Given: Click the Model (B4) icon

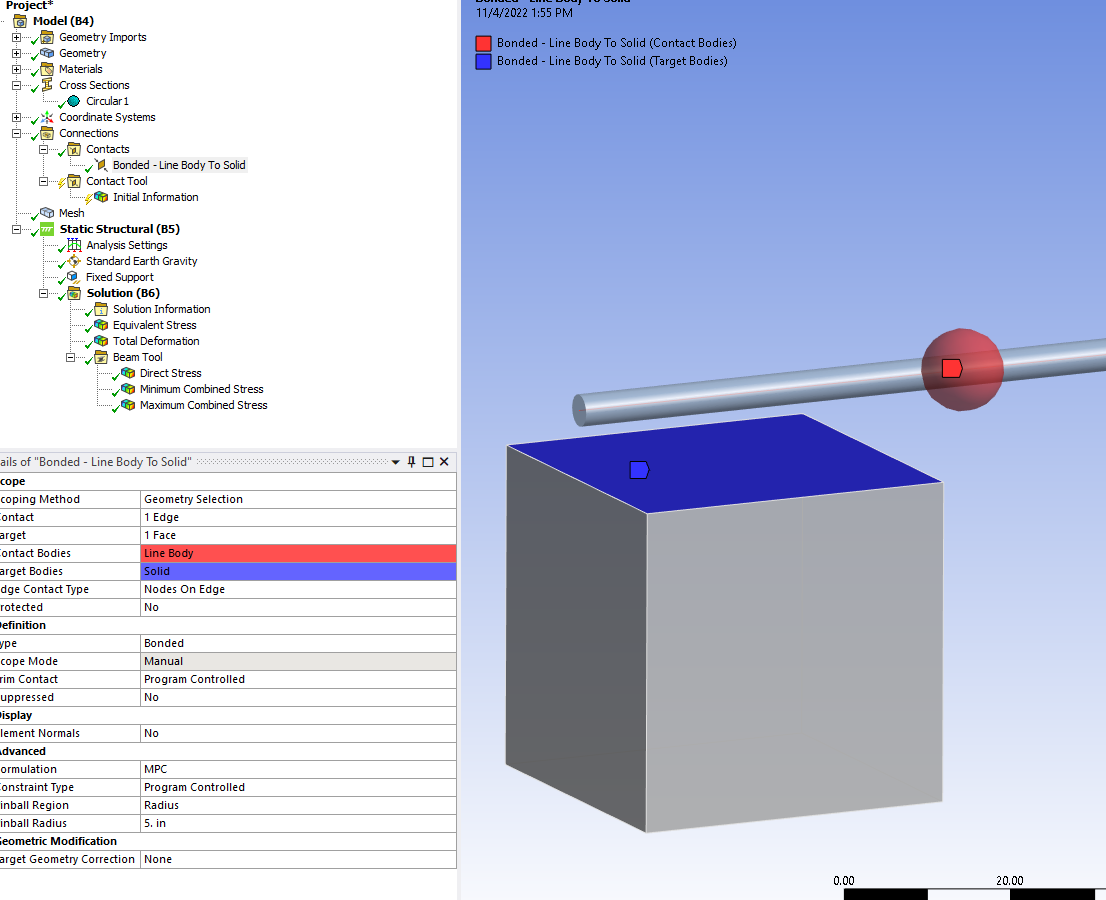Looking at the screenshot, I should click(20, 21).
